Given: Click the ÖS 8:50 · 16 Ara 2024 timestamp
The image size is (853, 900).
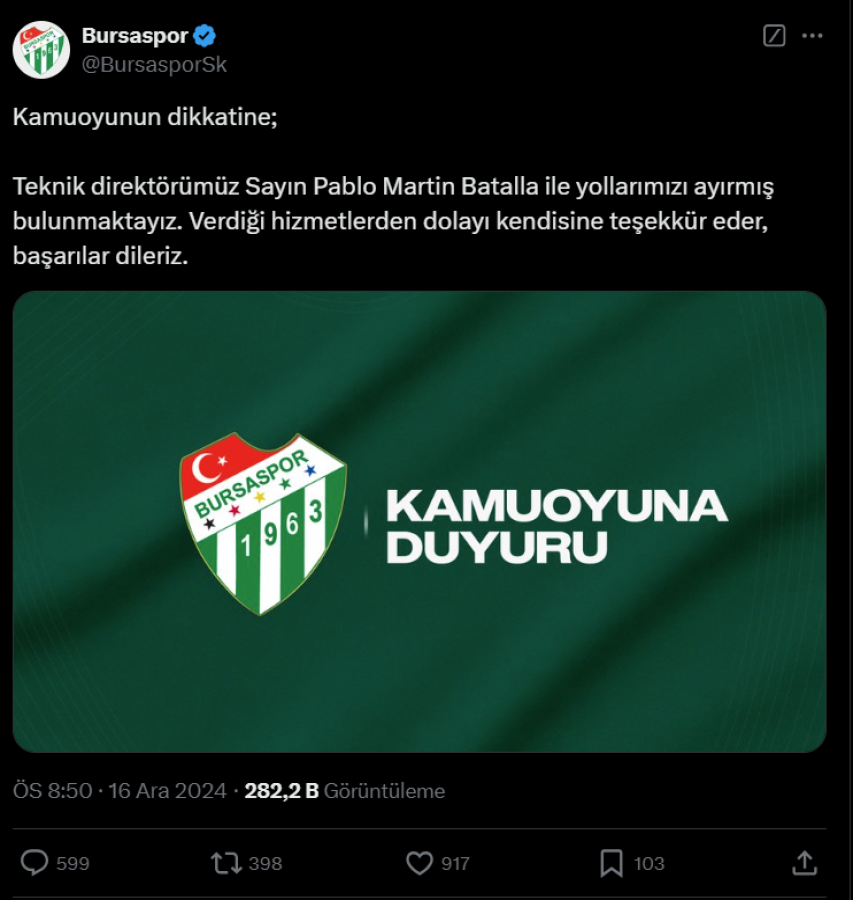Looking at the screenshot, I should coord(120,791).
